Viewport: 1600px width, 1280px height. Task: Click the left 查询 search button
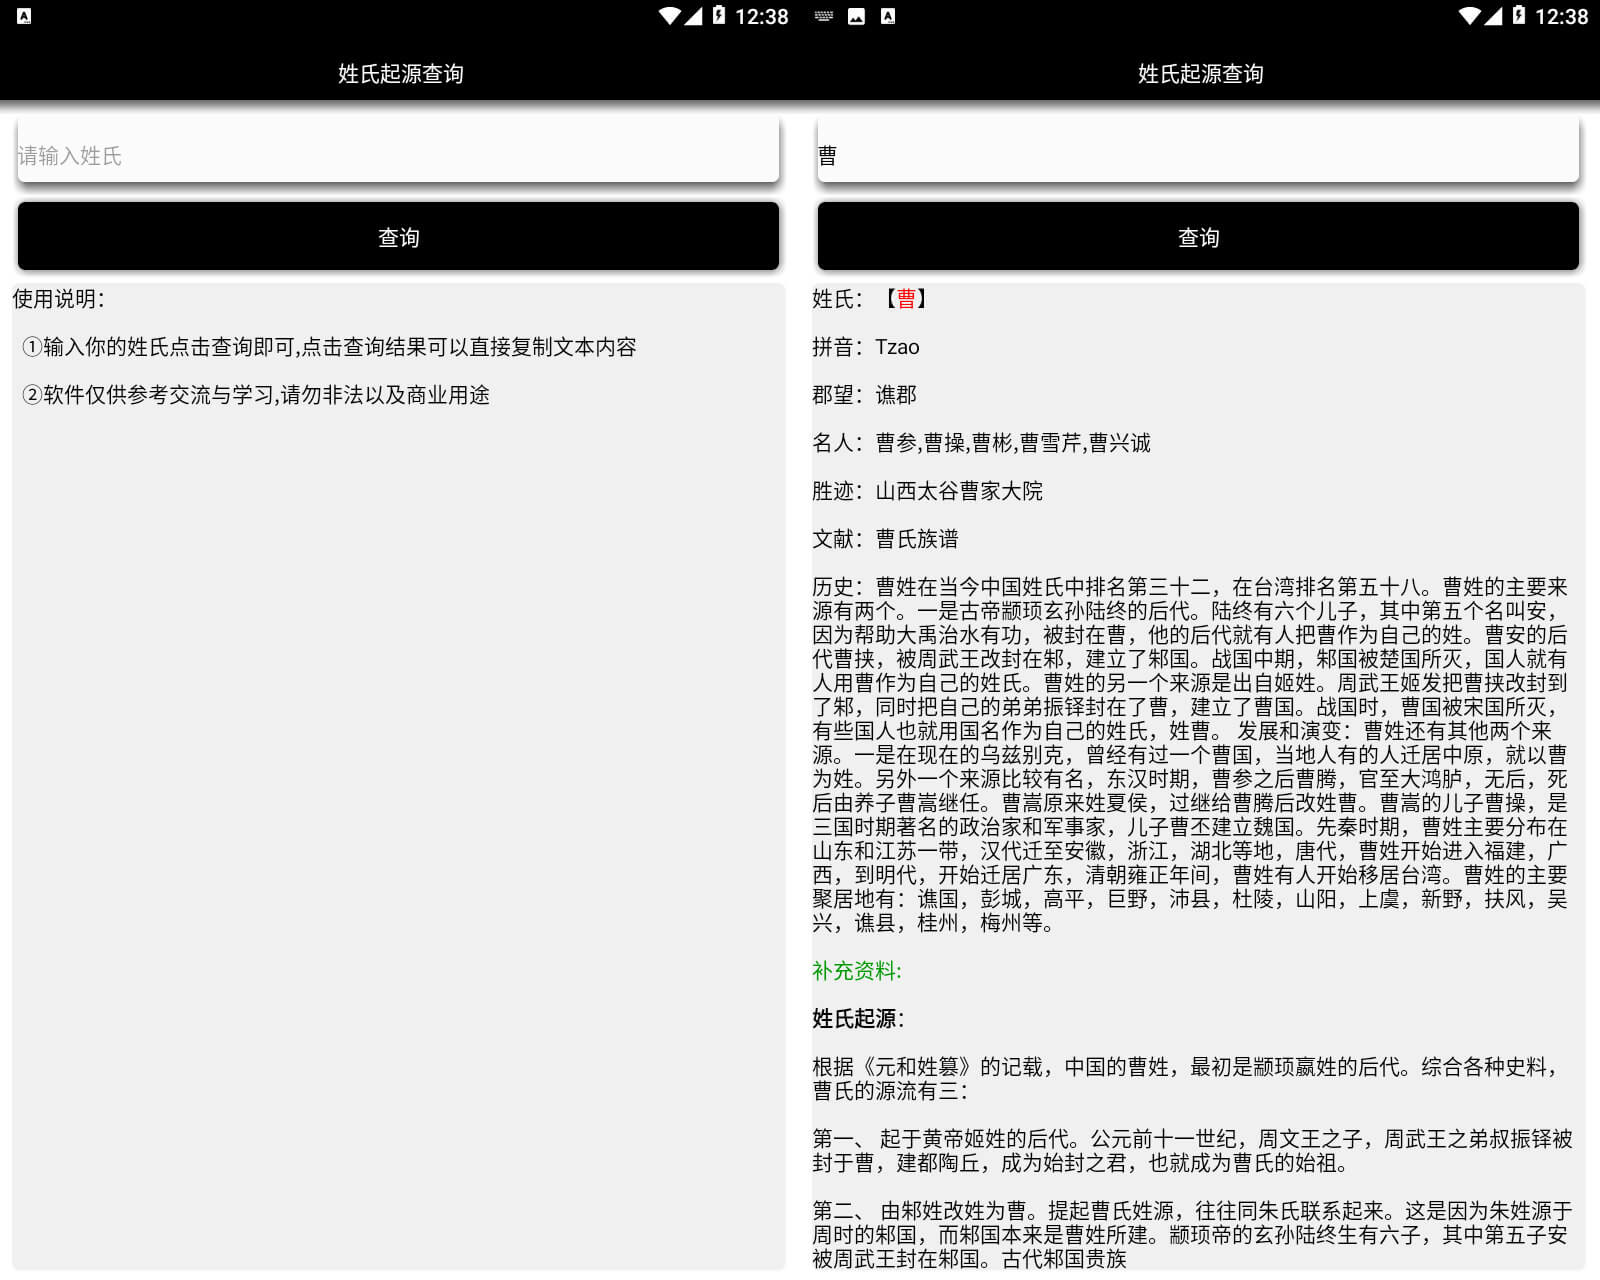coord(398,237)
